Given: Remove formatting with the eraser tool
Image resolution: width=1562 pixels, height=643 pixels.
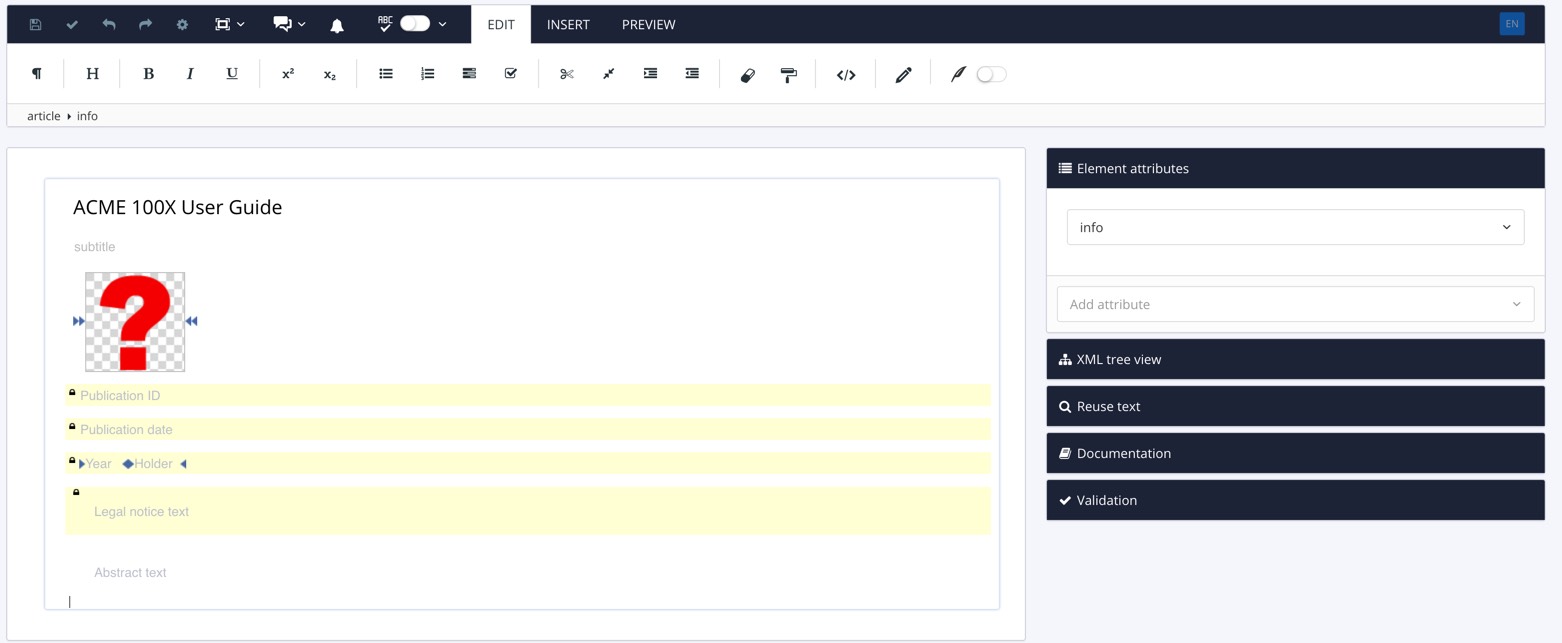Looking at the screenshot, I should (747, 74).
